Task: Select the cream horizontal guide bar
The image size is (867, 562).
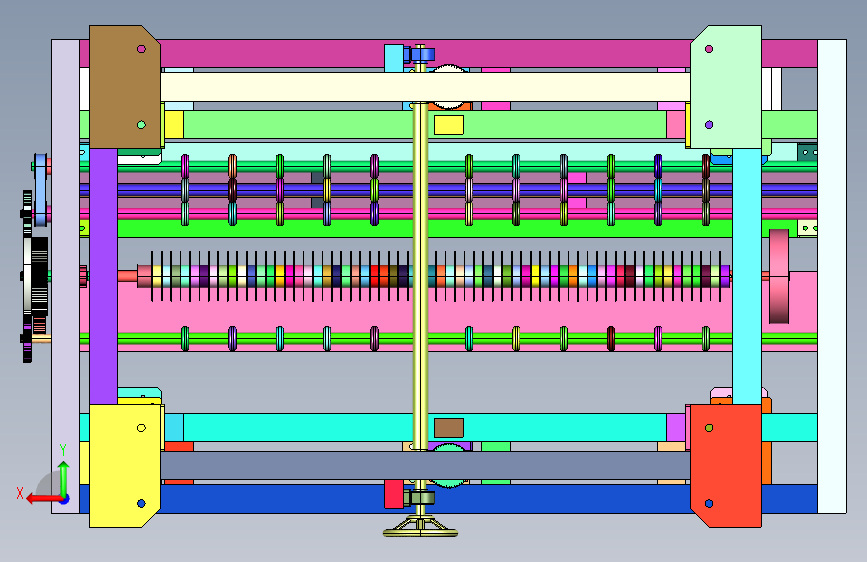Action: pyautogui.click(x=425, y=87)
